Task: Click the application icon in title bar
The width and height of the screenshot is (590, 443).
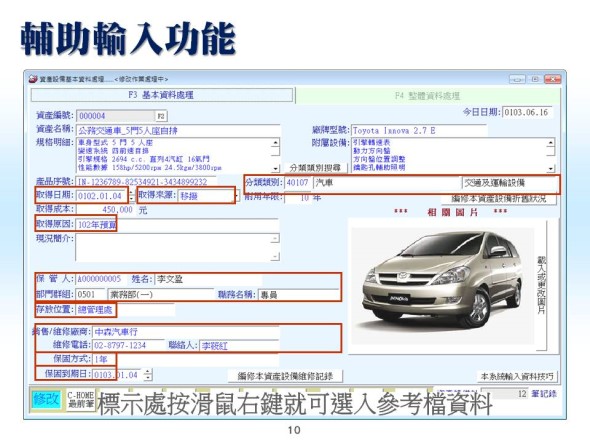Action: pos(33,79)
